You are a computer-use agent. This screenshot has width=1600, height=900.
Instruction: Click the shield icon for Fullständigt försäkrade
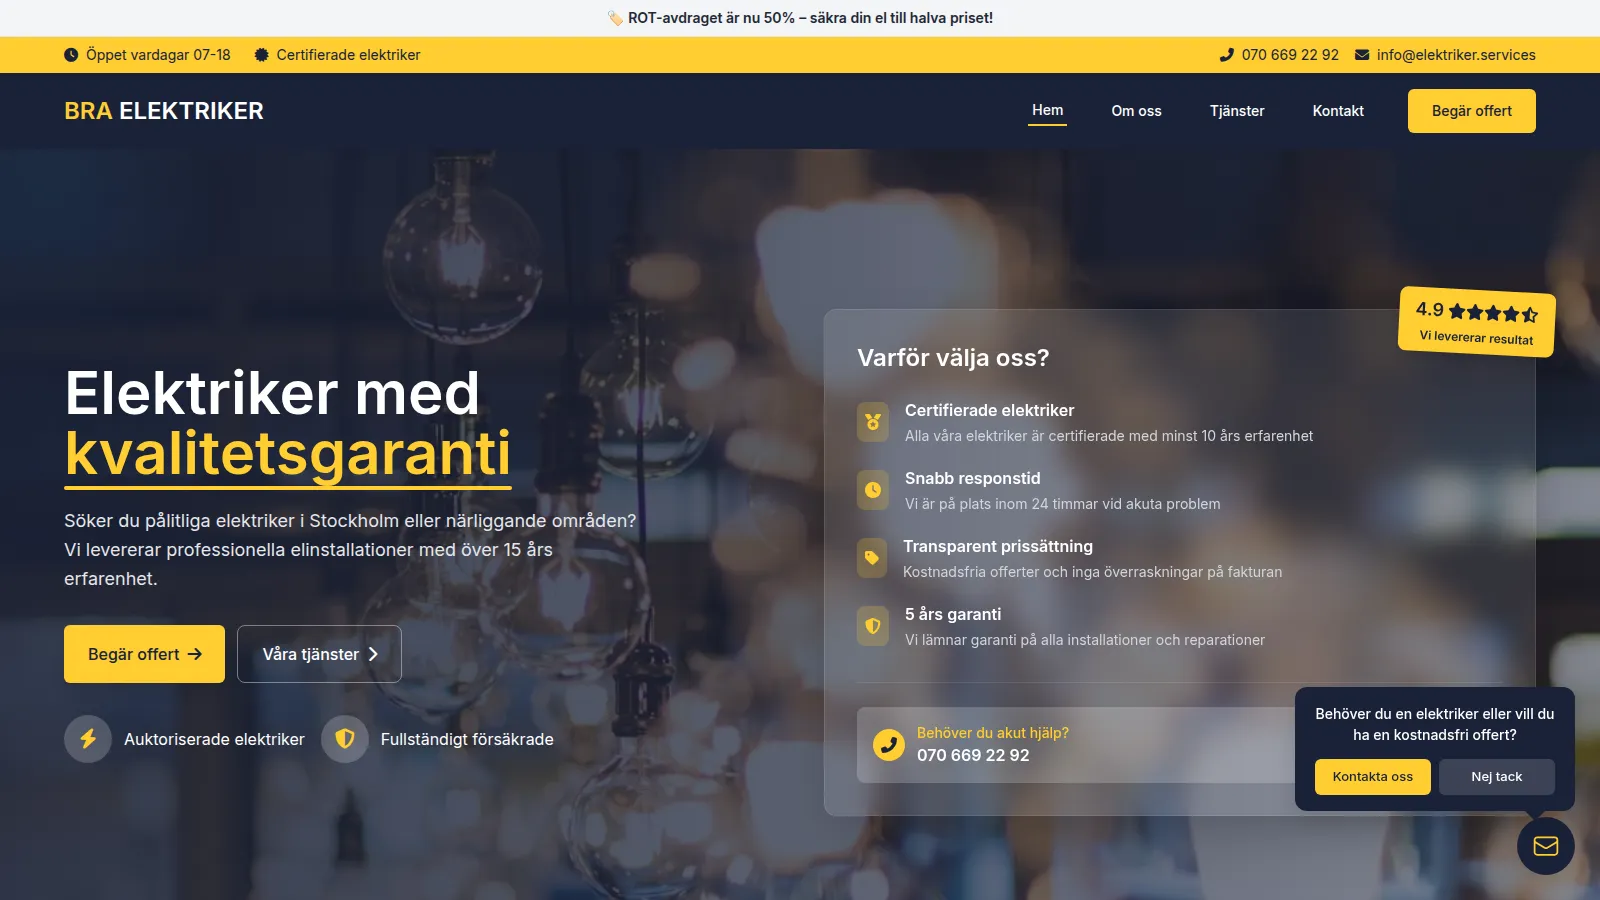345,739
